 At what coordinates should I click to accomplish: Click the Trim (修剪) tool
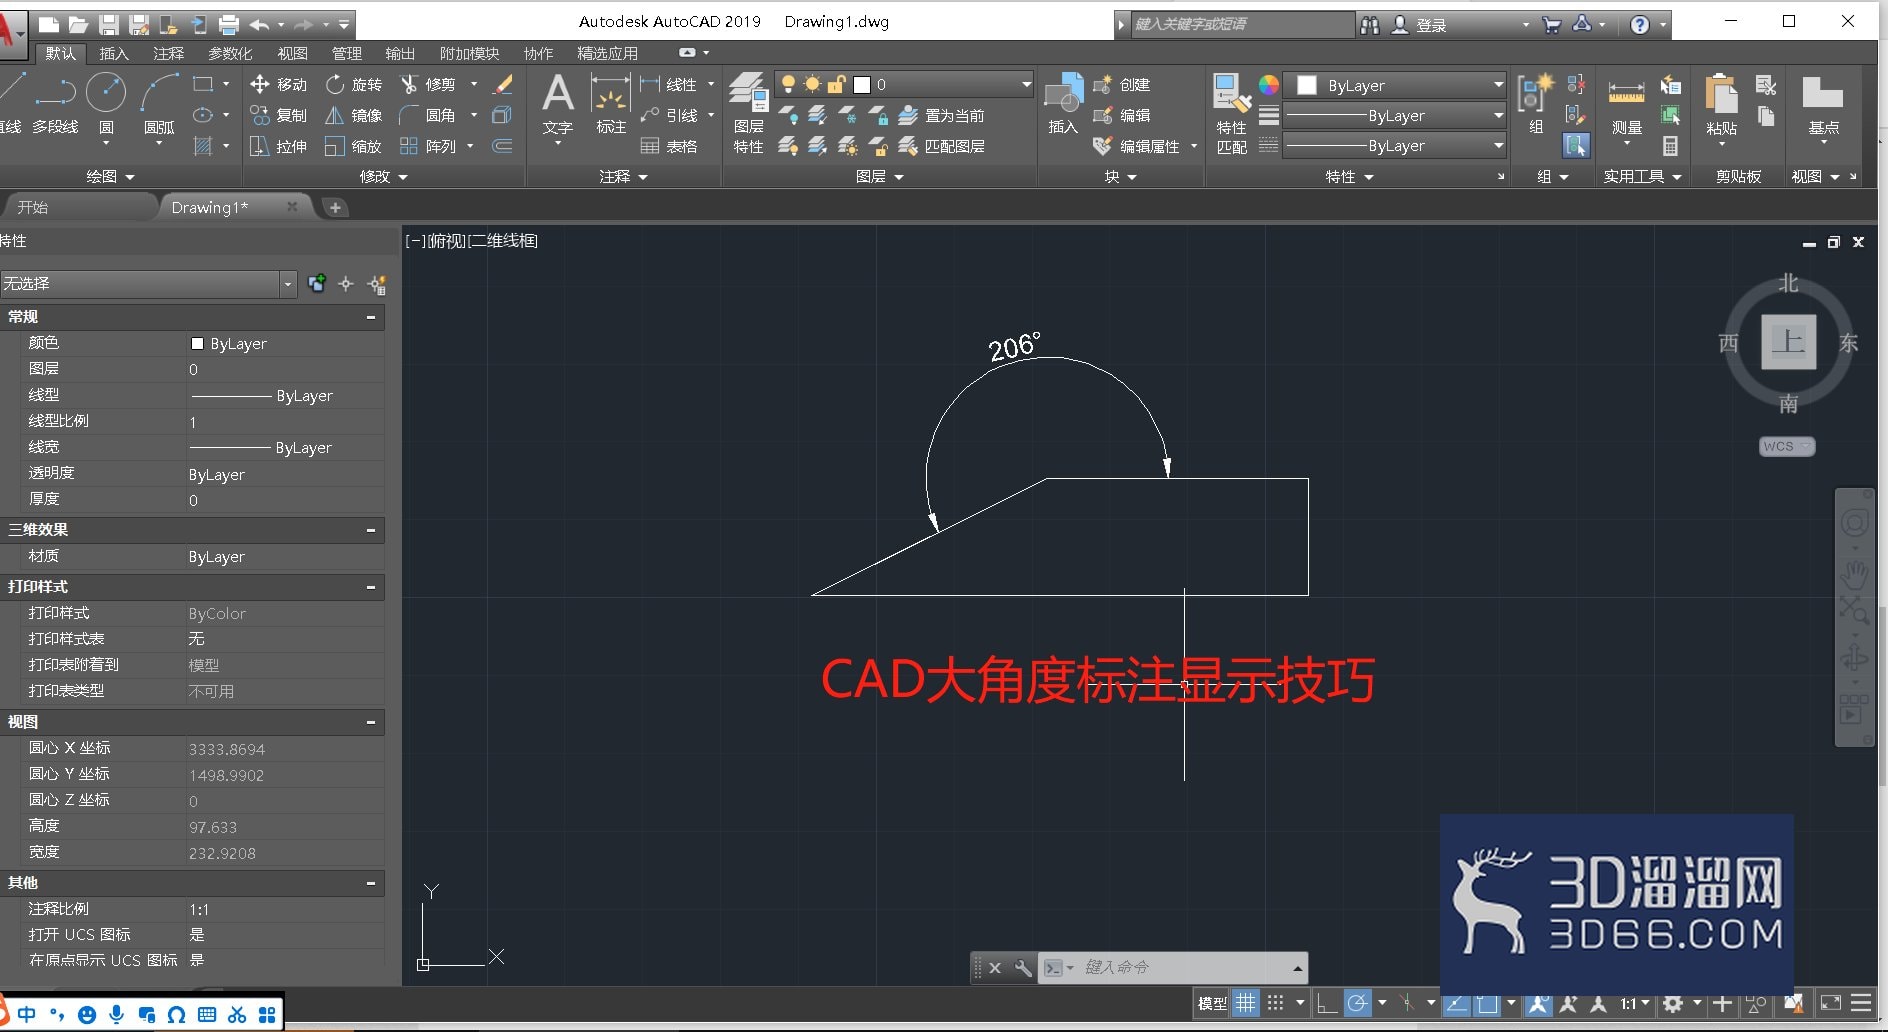coord(428,85)
